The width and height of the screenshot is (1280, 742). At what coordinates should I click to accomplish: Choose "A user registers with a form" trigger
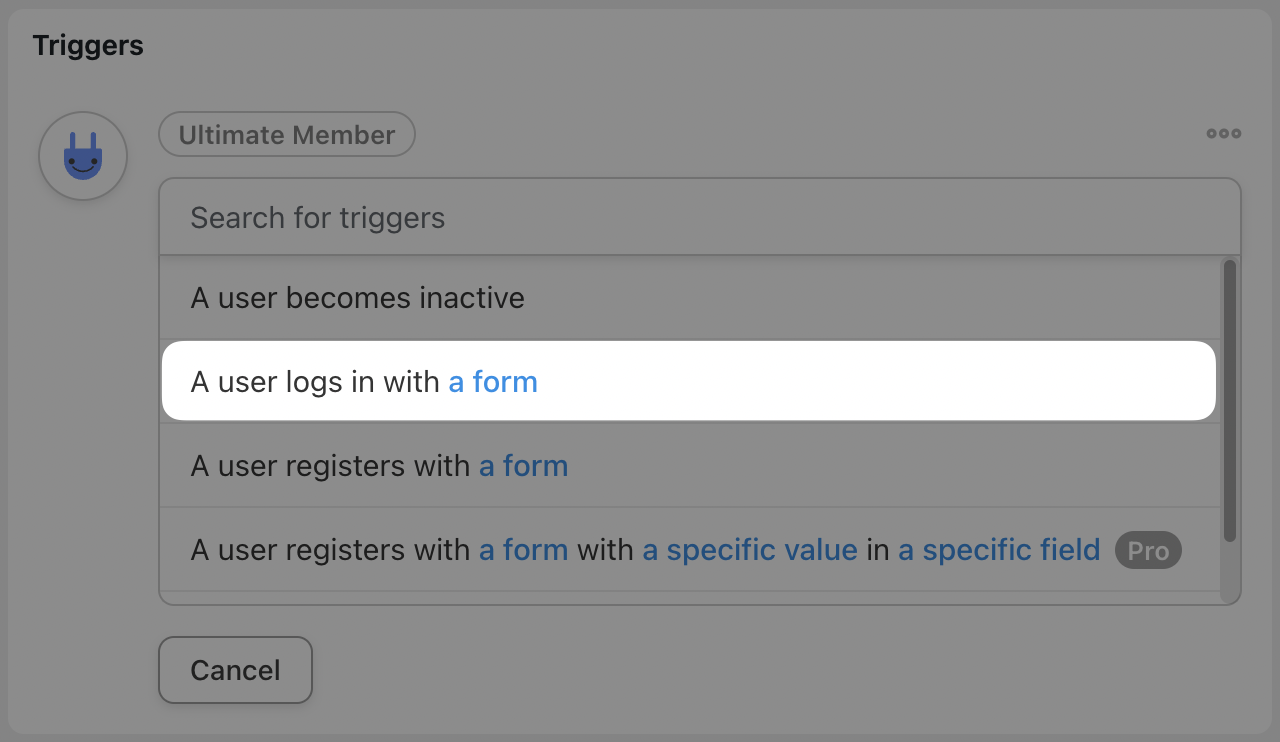click(690, 466)
